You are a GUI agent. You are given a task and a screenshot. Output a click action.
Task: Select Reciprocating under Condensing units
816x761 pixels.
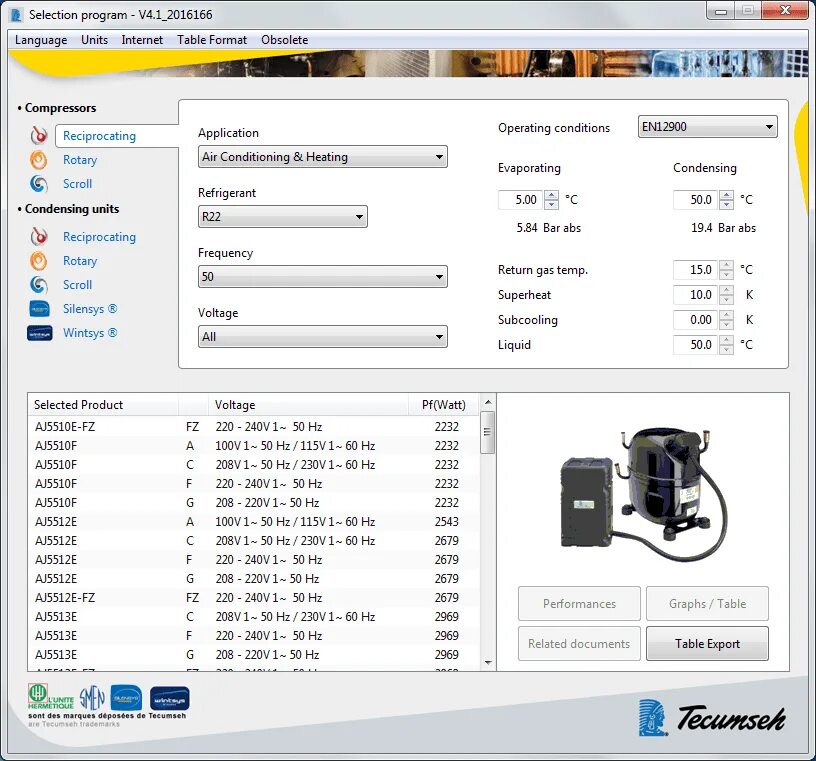pos(99,237)
